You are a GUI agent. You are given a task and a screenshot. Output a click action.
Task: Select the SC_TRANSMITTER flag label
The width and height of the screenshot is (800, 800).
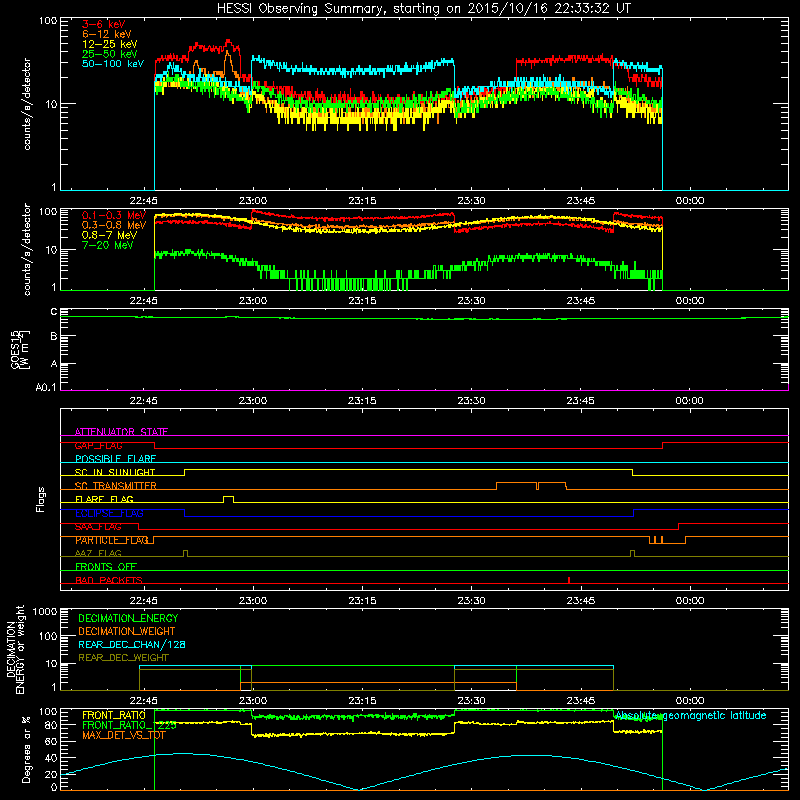[x=115, y=486]
